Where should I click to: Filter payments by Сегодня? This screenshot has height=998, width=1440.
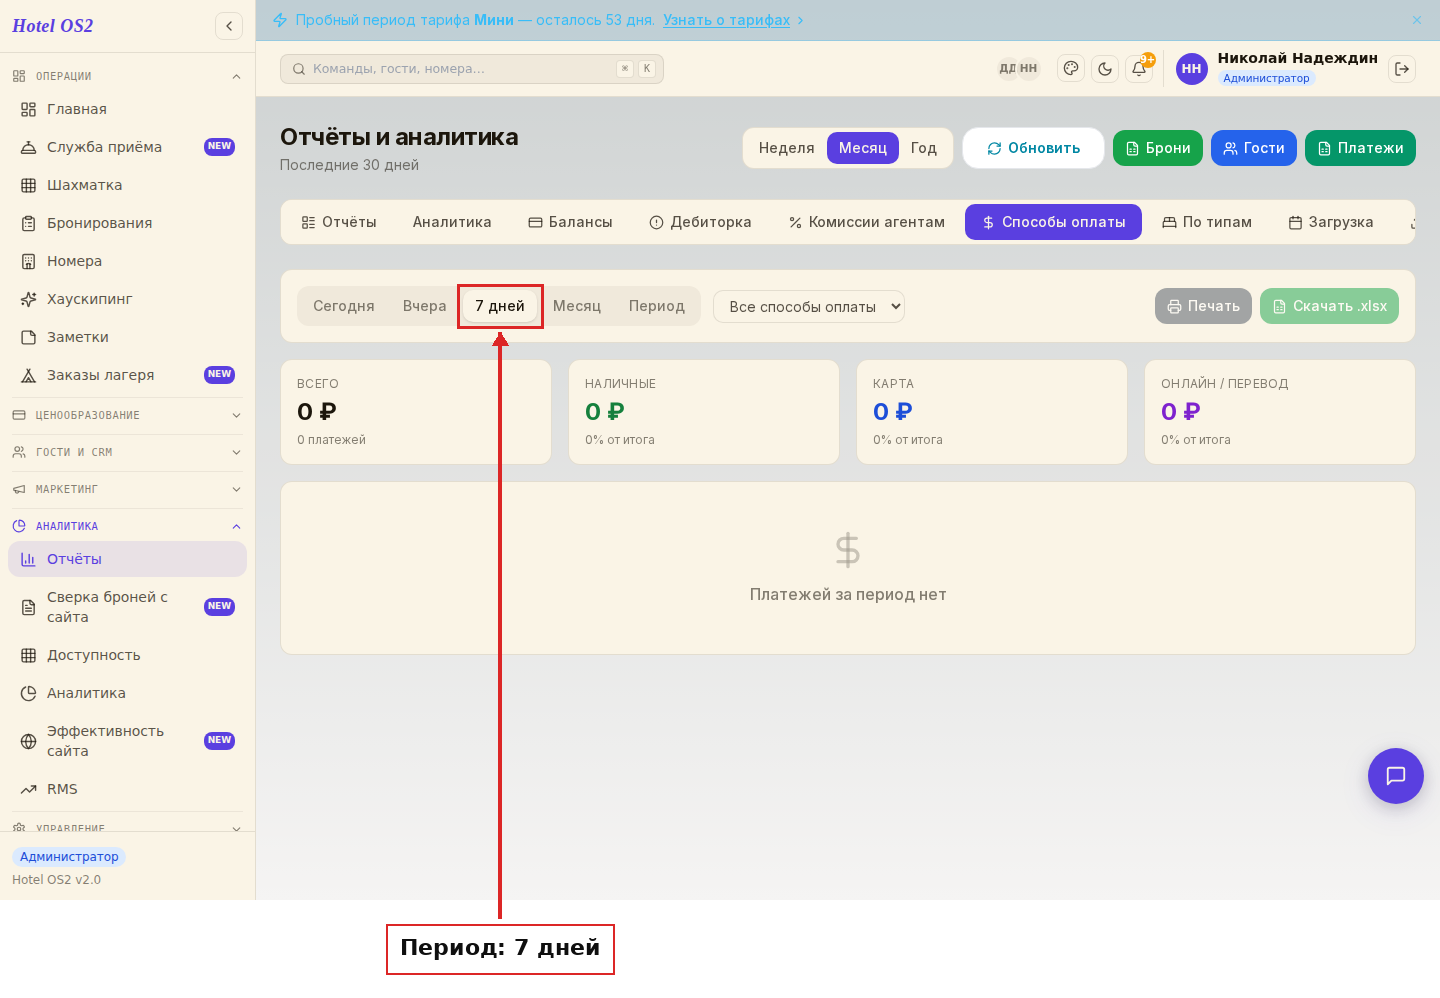[343, 306]
